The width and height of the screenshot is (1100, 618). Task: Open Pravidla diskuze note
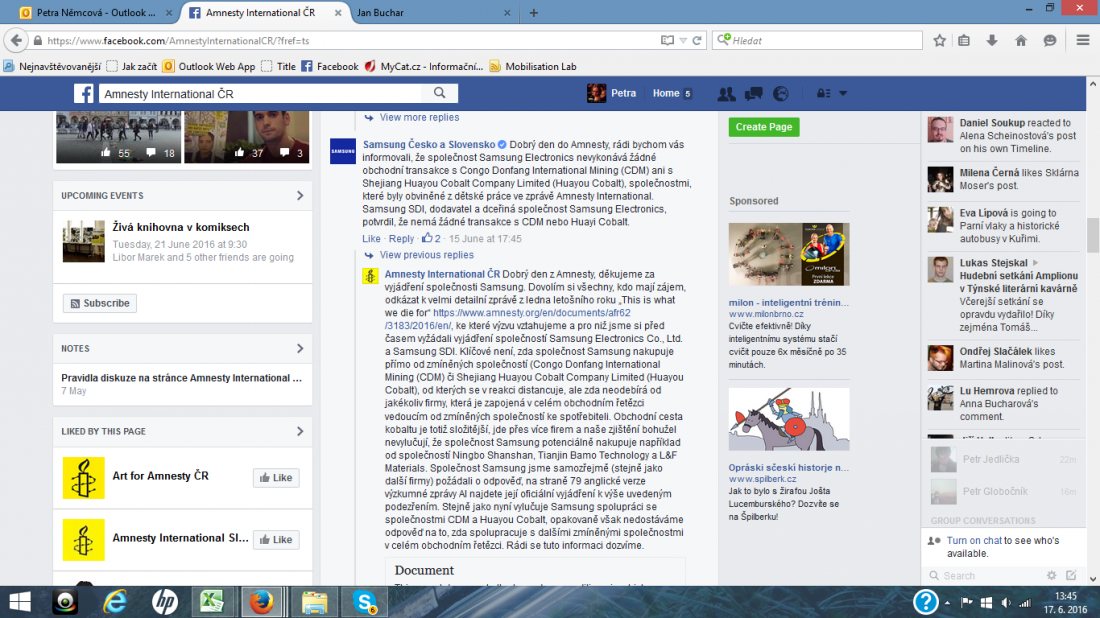(182, 378)
